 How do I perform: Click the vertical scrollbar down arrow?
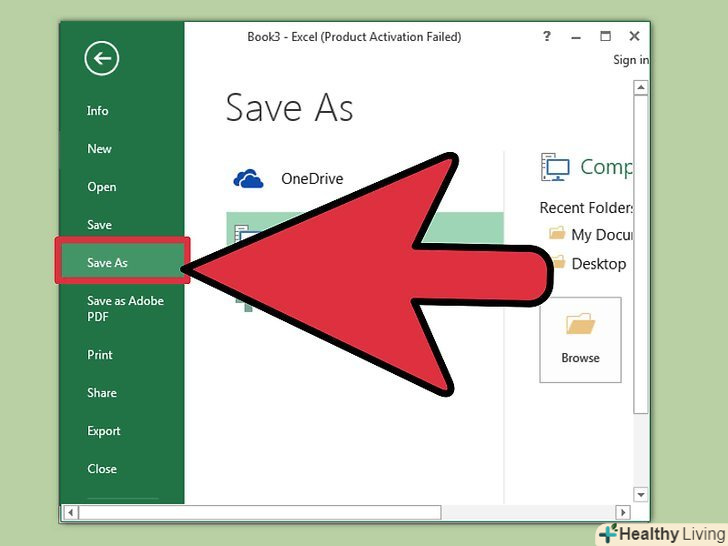[641, 494]
